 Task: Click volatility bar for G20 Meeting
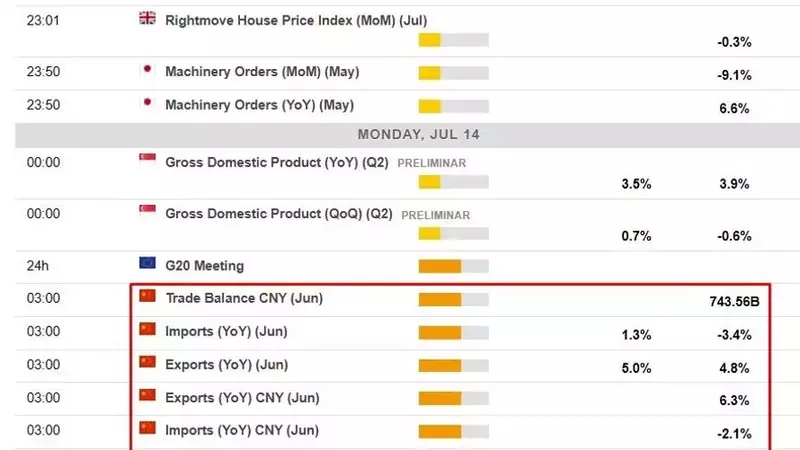(454, 266)
